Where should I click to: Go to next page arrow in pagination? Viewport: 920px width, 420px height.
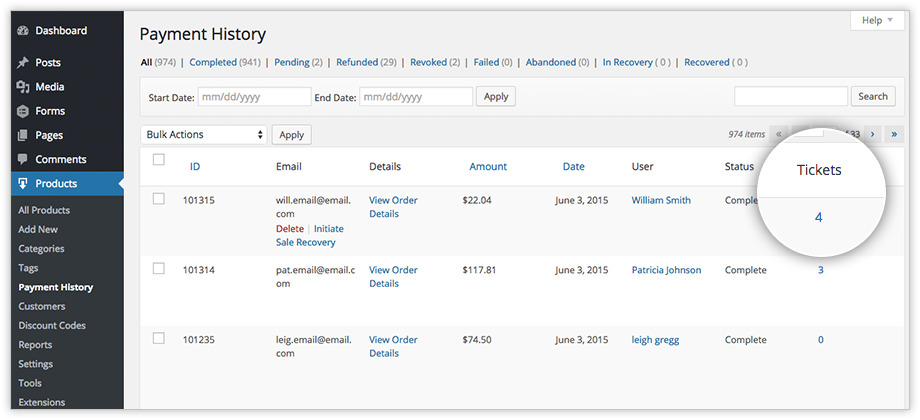(872, 134)
